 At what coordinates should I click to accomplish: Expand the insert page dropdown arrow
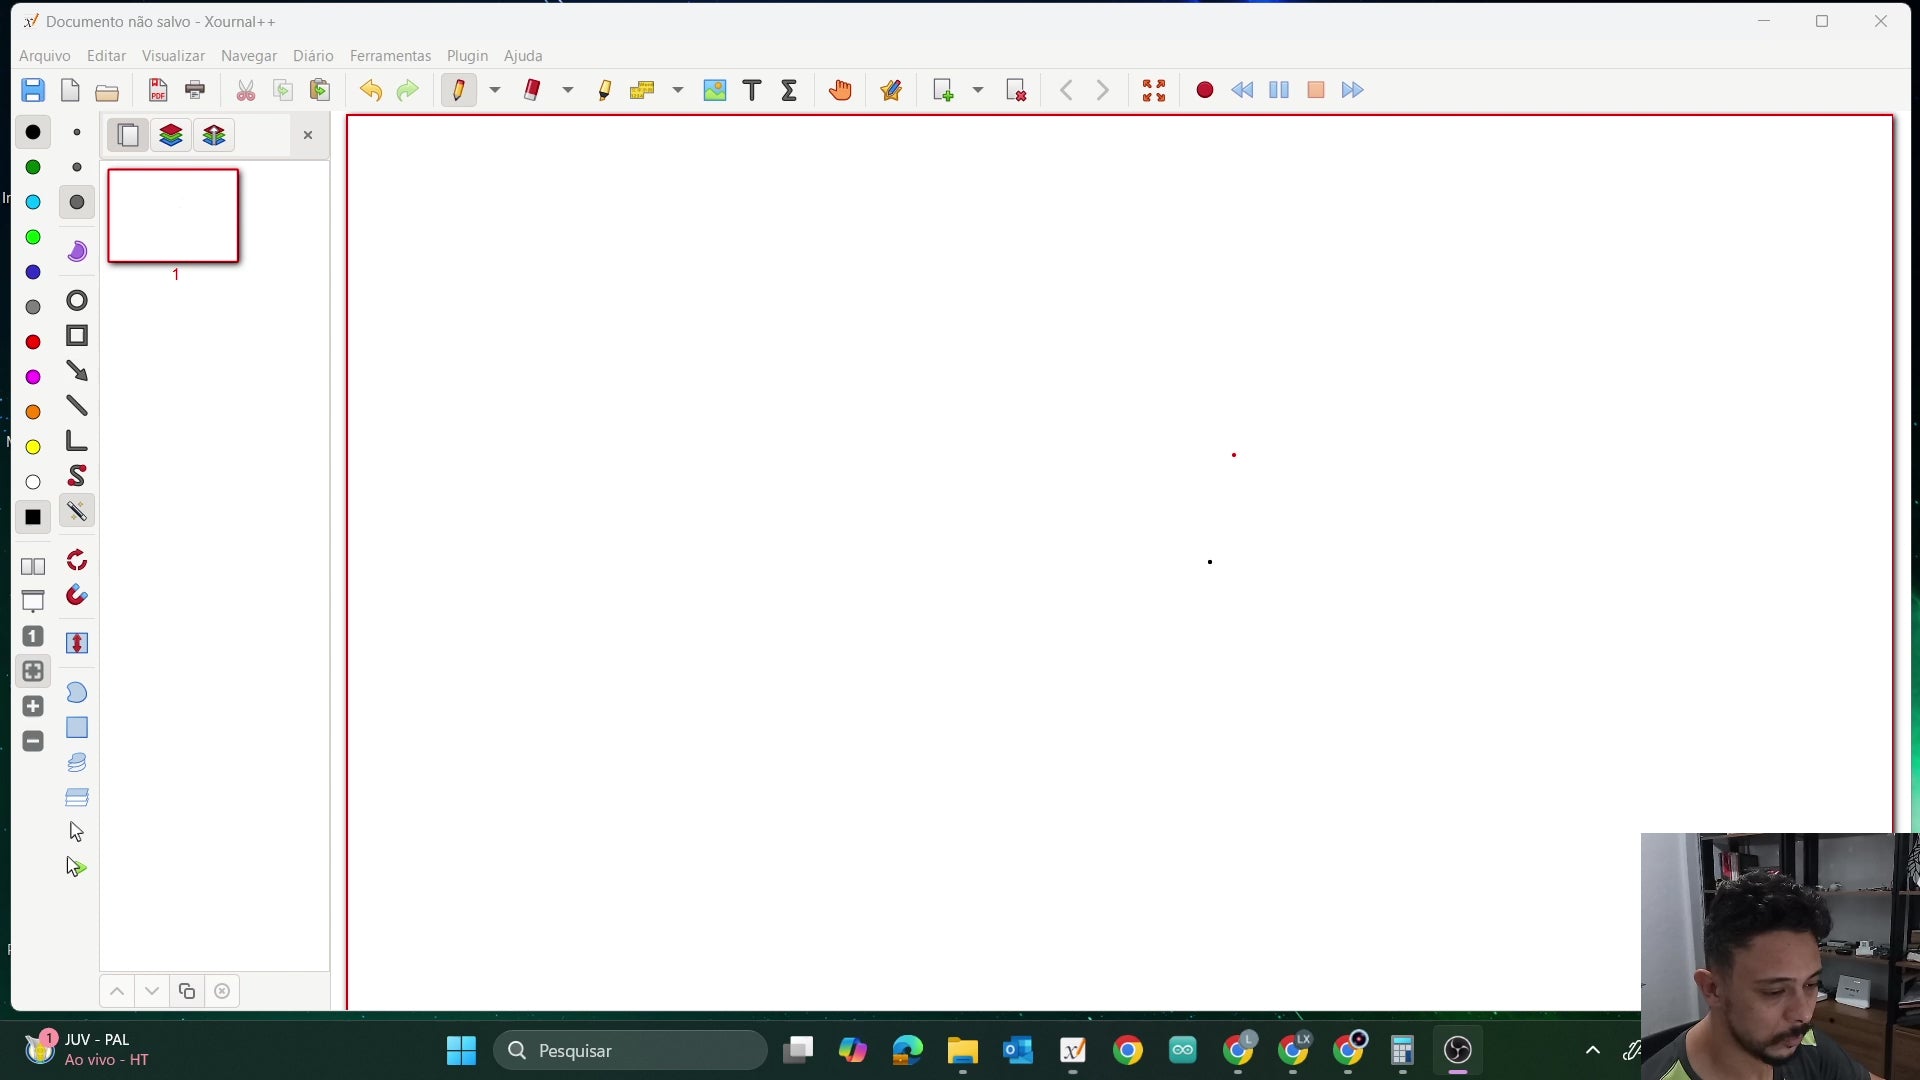pos(978,90)
